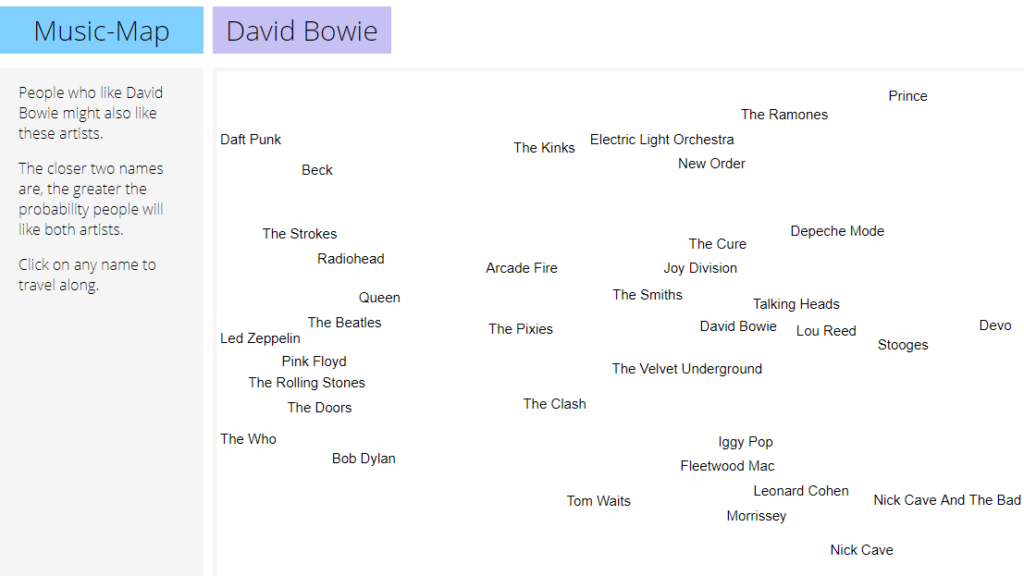
Task: Travel to Prince on the map
Action: click(x=907, y=96)
